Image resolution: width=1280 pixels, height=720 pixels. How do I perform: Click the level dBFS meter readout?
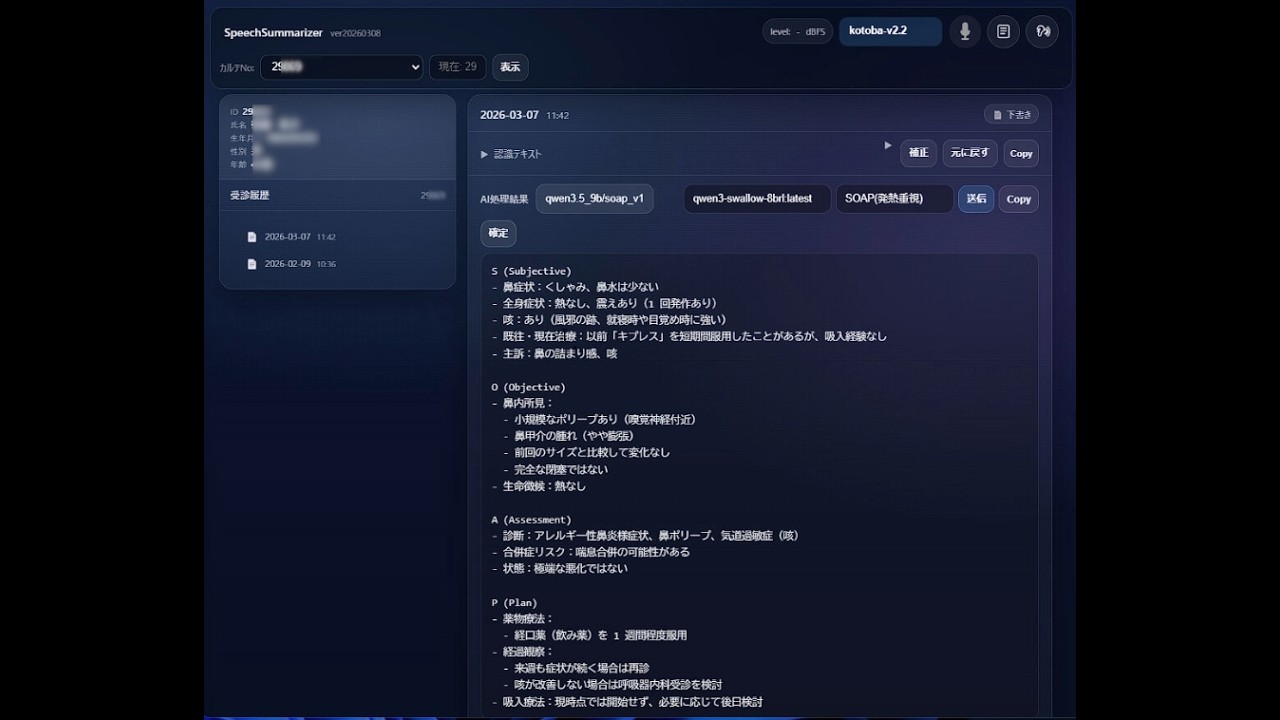797,31
